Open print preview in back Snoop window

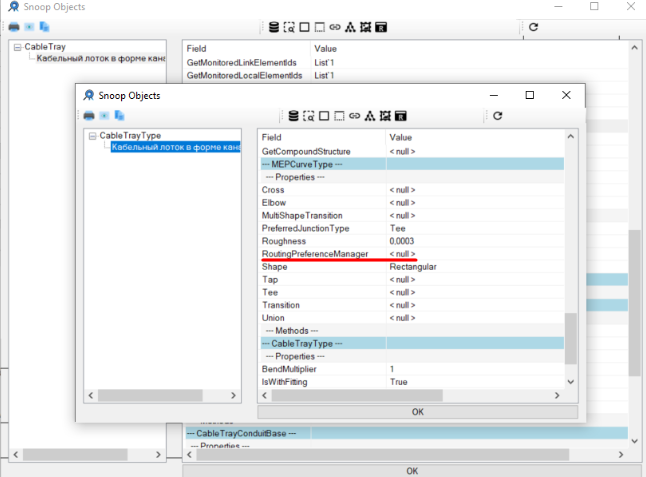29,27
